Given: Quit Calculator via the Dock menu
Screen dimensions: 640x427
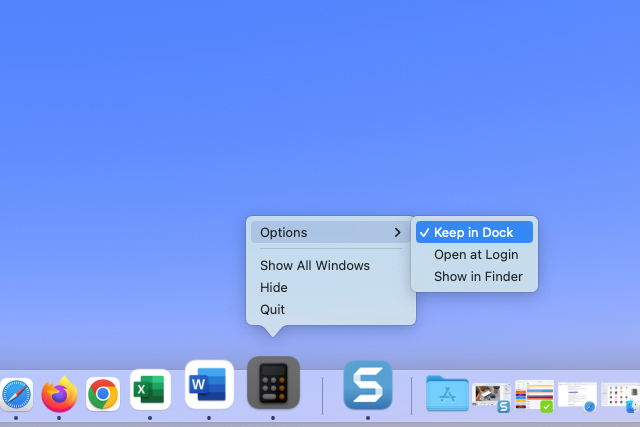Looking at the screenshot, I should 331,309.
